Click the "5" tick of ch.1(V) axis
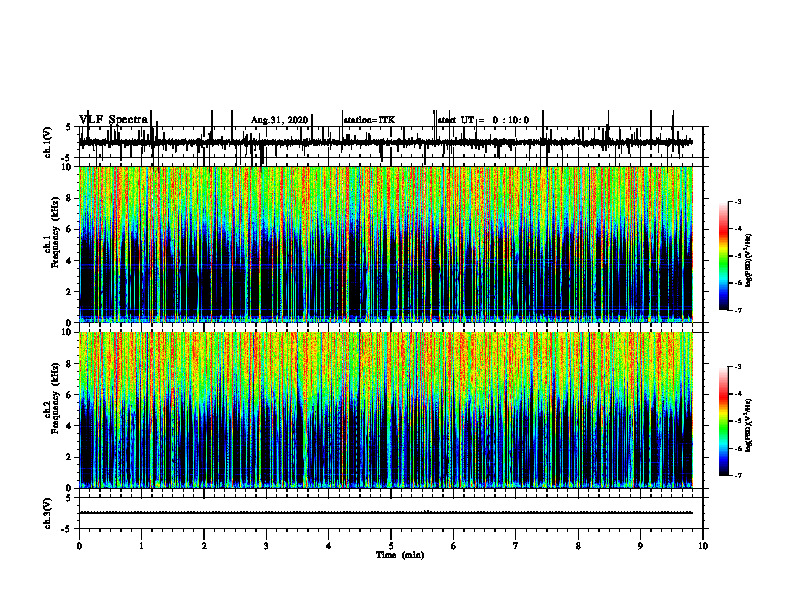The height and width of the screenshot is (612, 792). (x=68, y=127)
